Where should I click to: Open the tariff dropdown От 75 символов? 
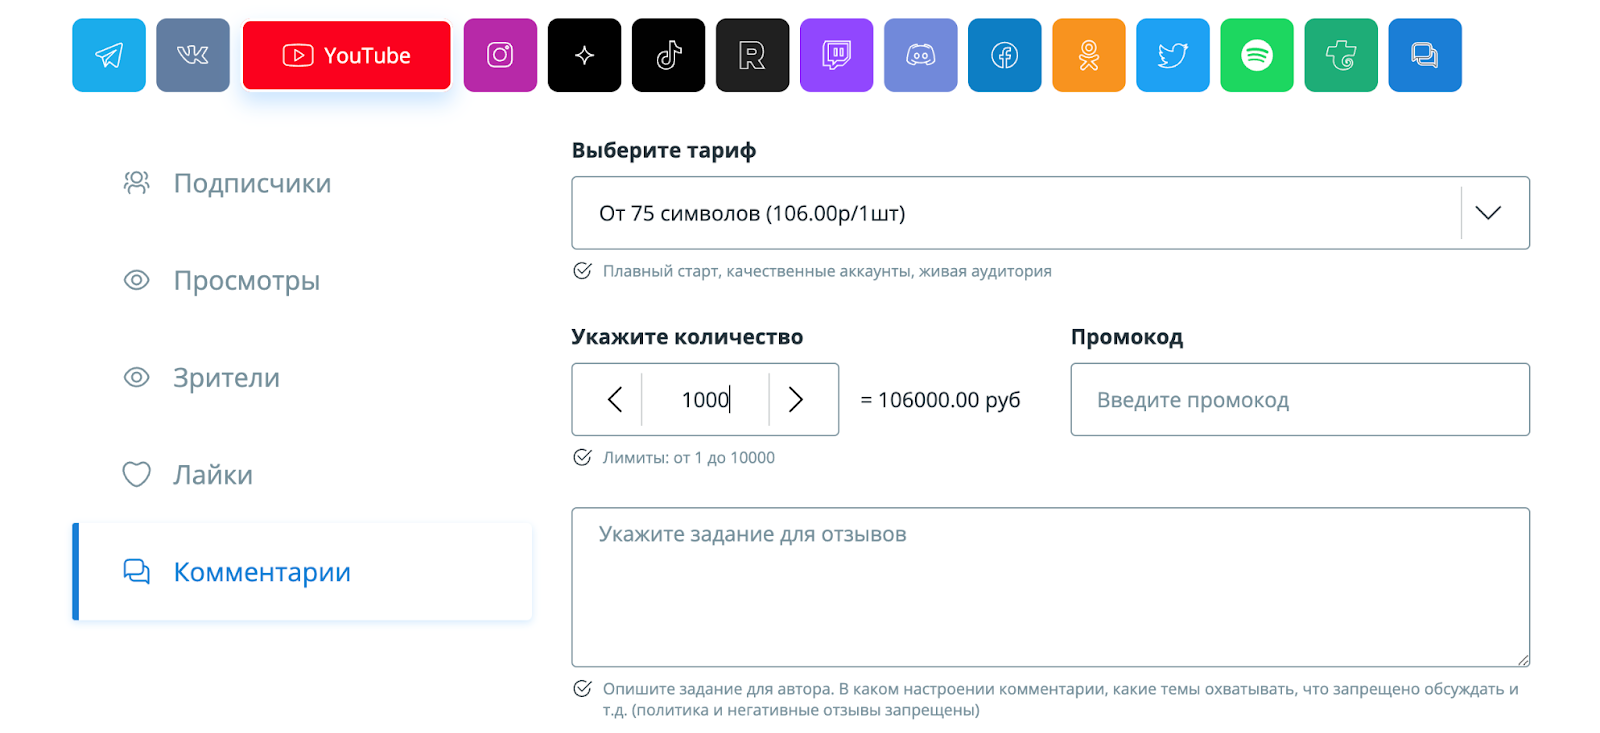click(1050, 213)
